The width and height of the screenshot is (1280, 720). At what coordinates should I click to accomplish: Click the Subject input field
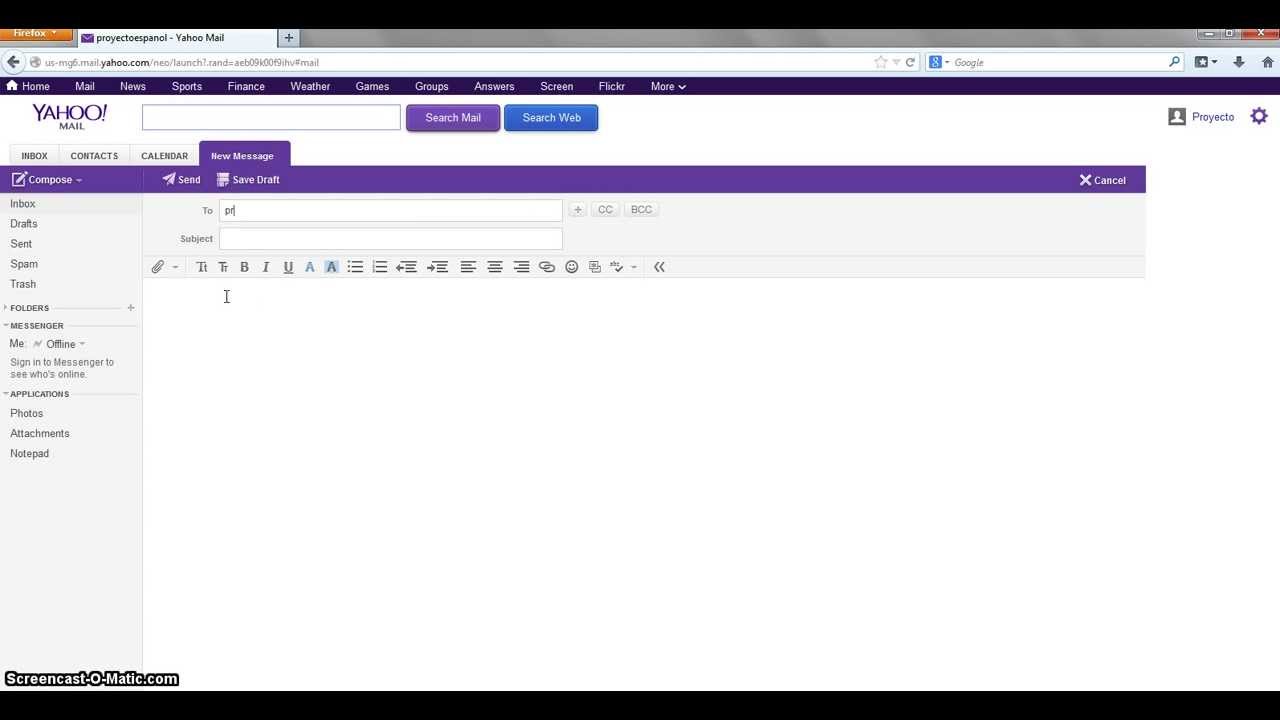point(391,239)
